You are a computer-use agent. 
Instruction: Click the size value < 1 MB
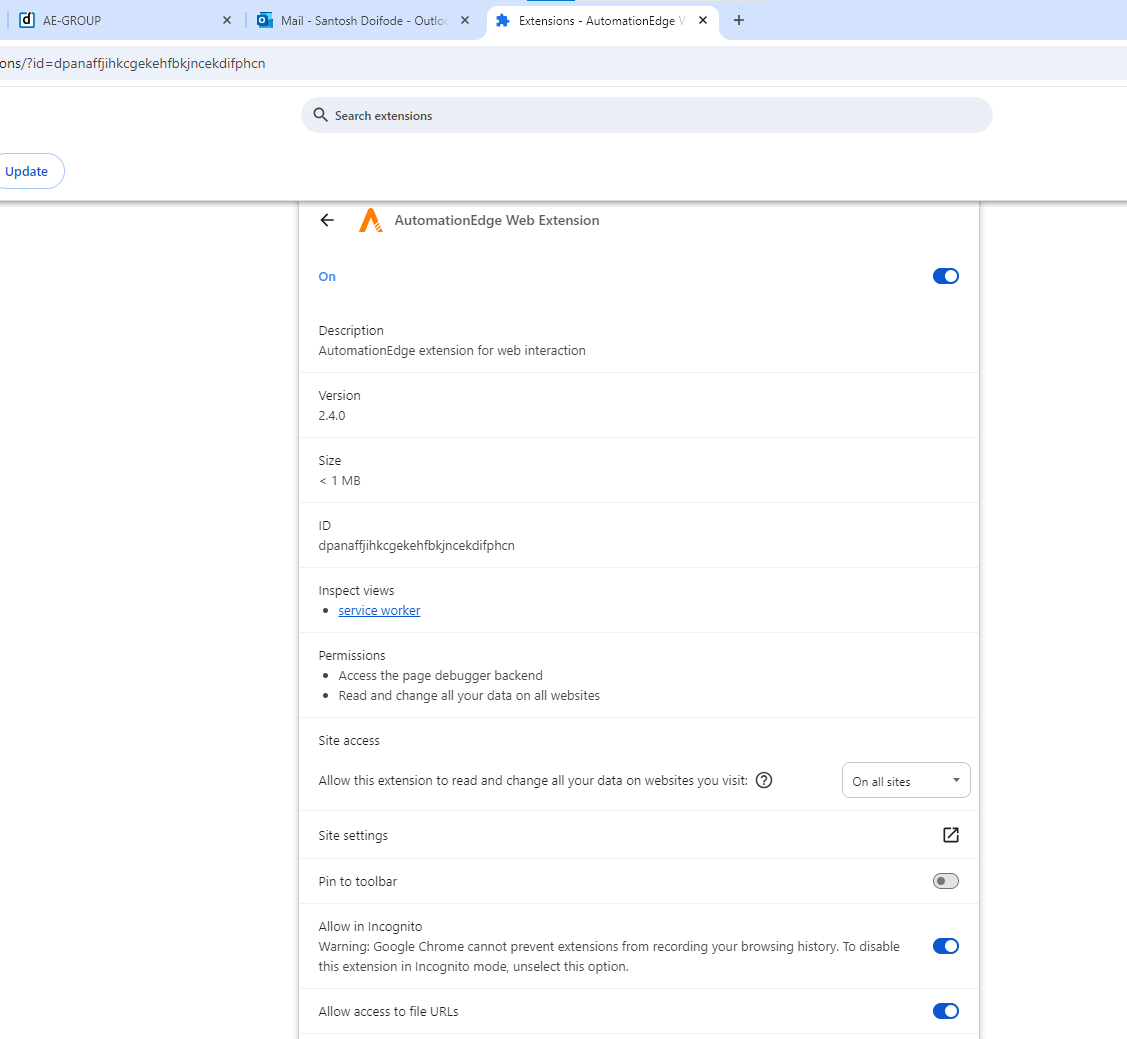tap(339, 481)
